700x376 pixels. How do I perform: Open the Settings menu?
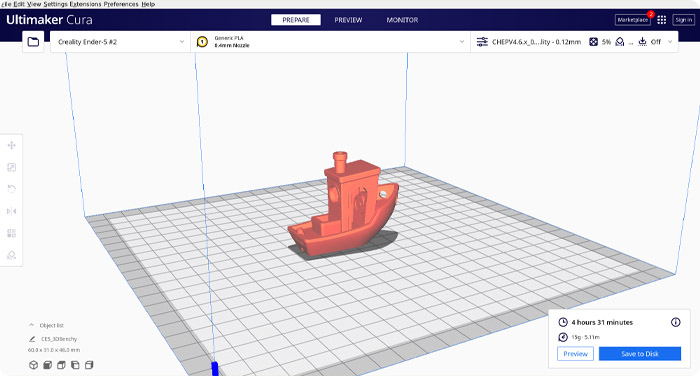[x=55, y=4]
